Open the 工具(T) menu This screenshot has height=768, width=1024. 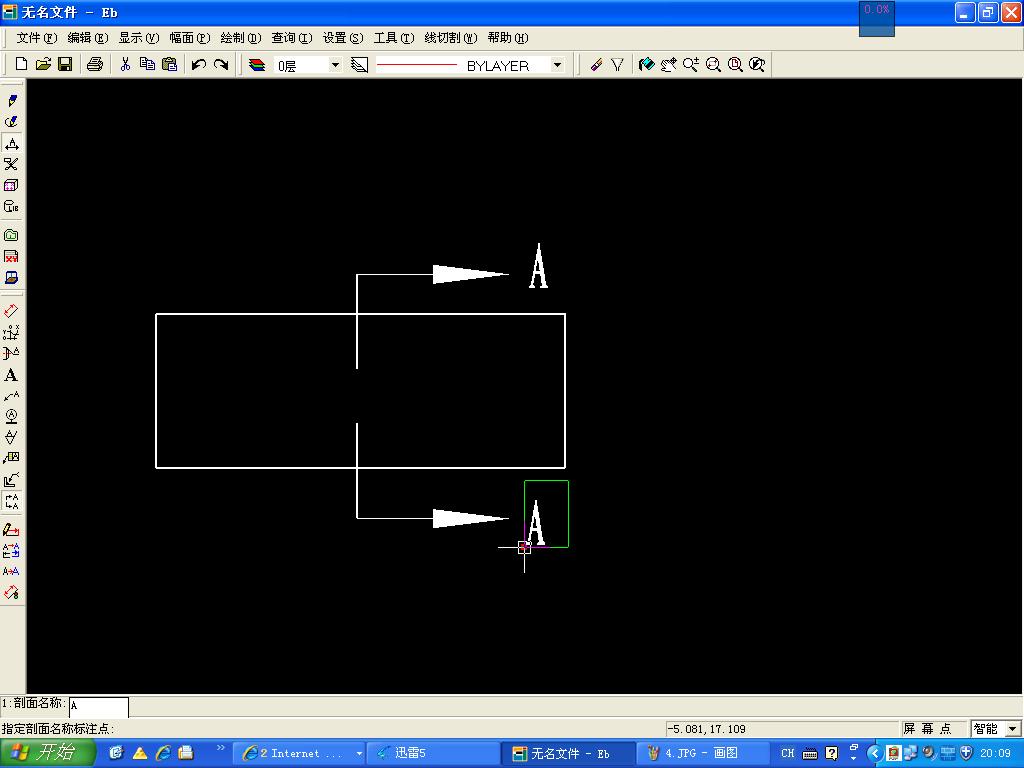[x=393, y=38]
